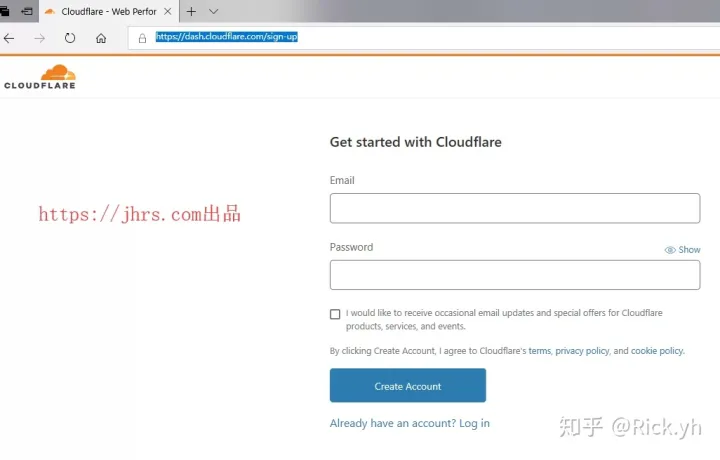
Task: Click the browser forward arrow
Action: pyautogui.click(x=39, y=38)
